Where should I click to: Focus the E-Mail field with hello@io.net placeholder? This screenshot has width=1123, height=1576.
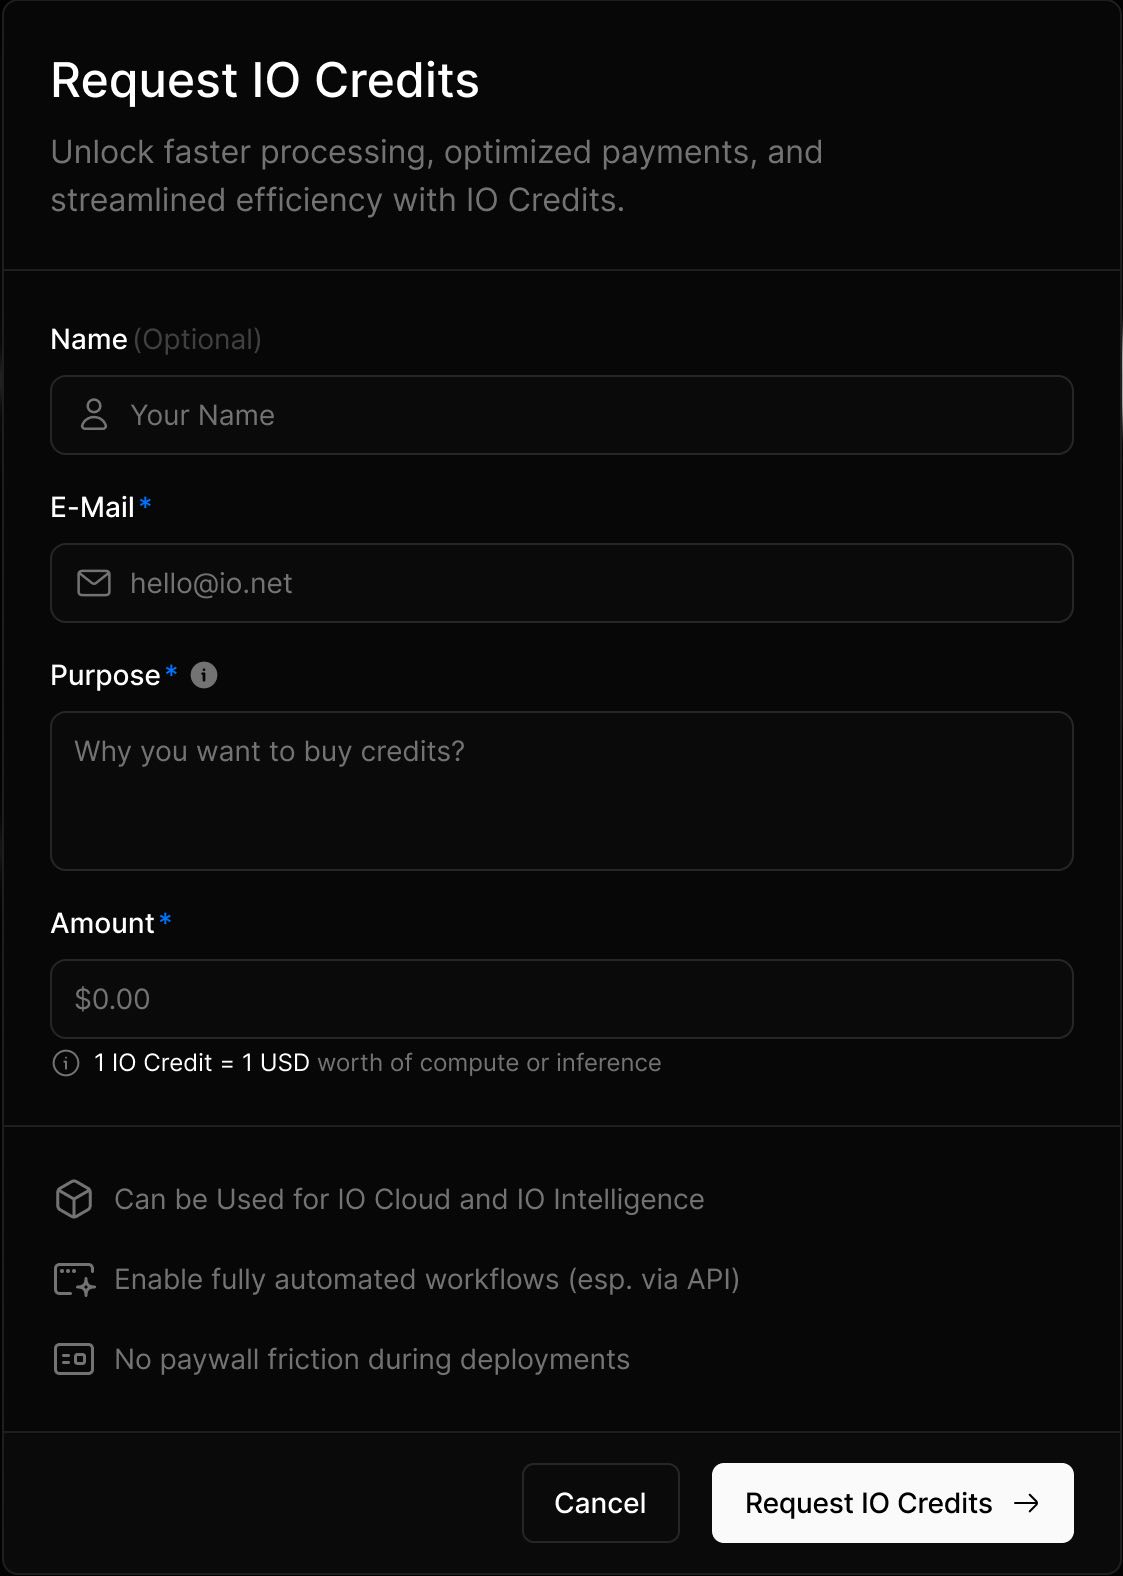click(x=562, y=583)
